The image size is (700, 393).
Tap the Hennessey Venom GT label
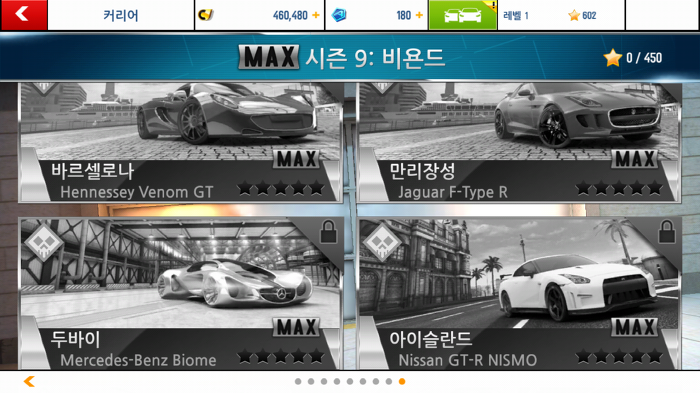pos(137,192)
